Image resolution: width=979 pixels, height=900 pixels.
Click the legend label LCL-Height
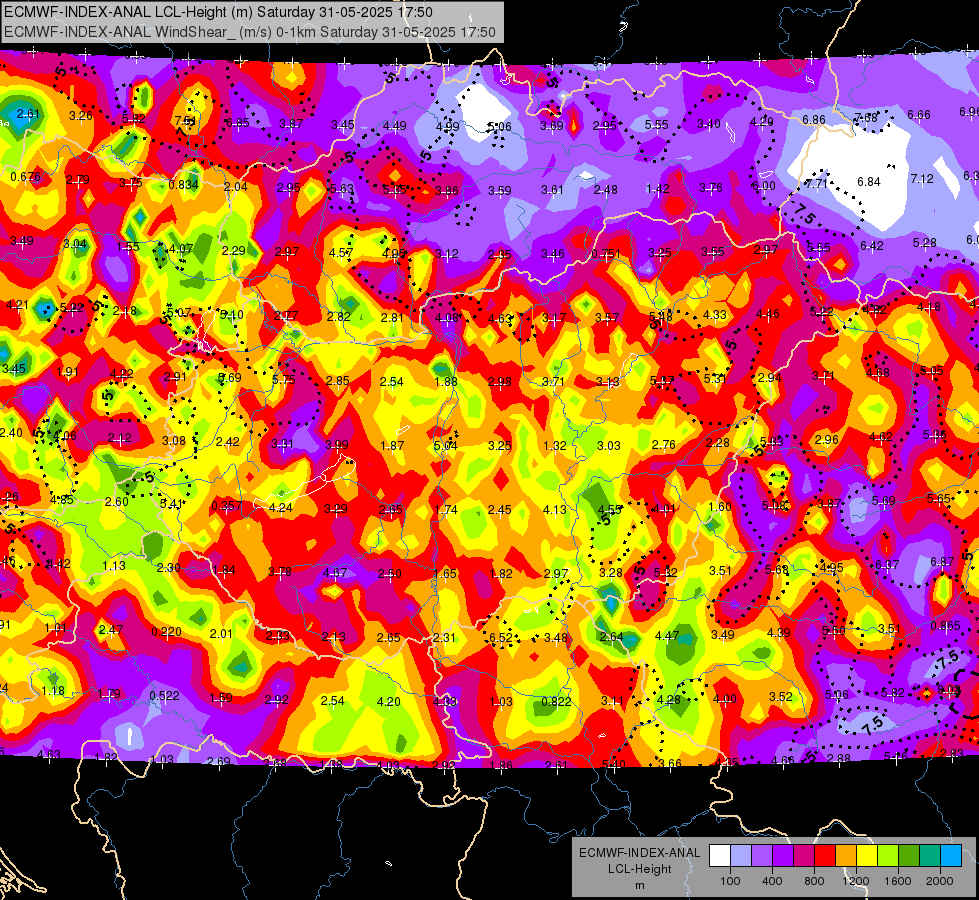[639, 869]
